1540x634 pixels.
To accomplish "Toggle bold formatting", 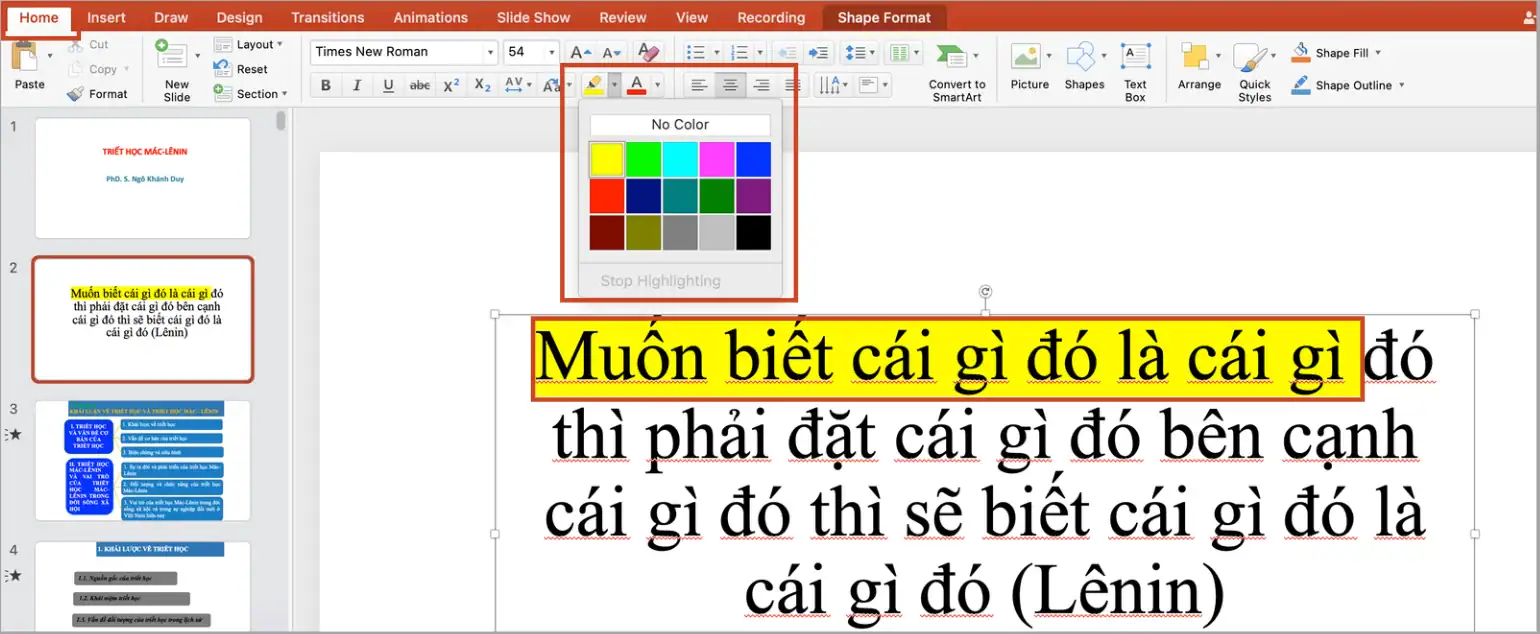I will click(326, 85).
